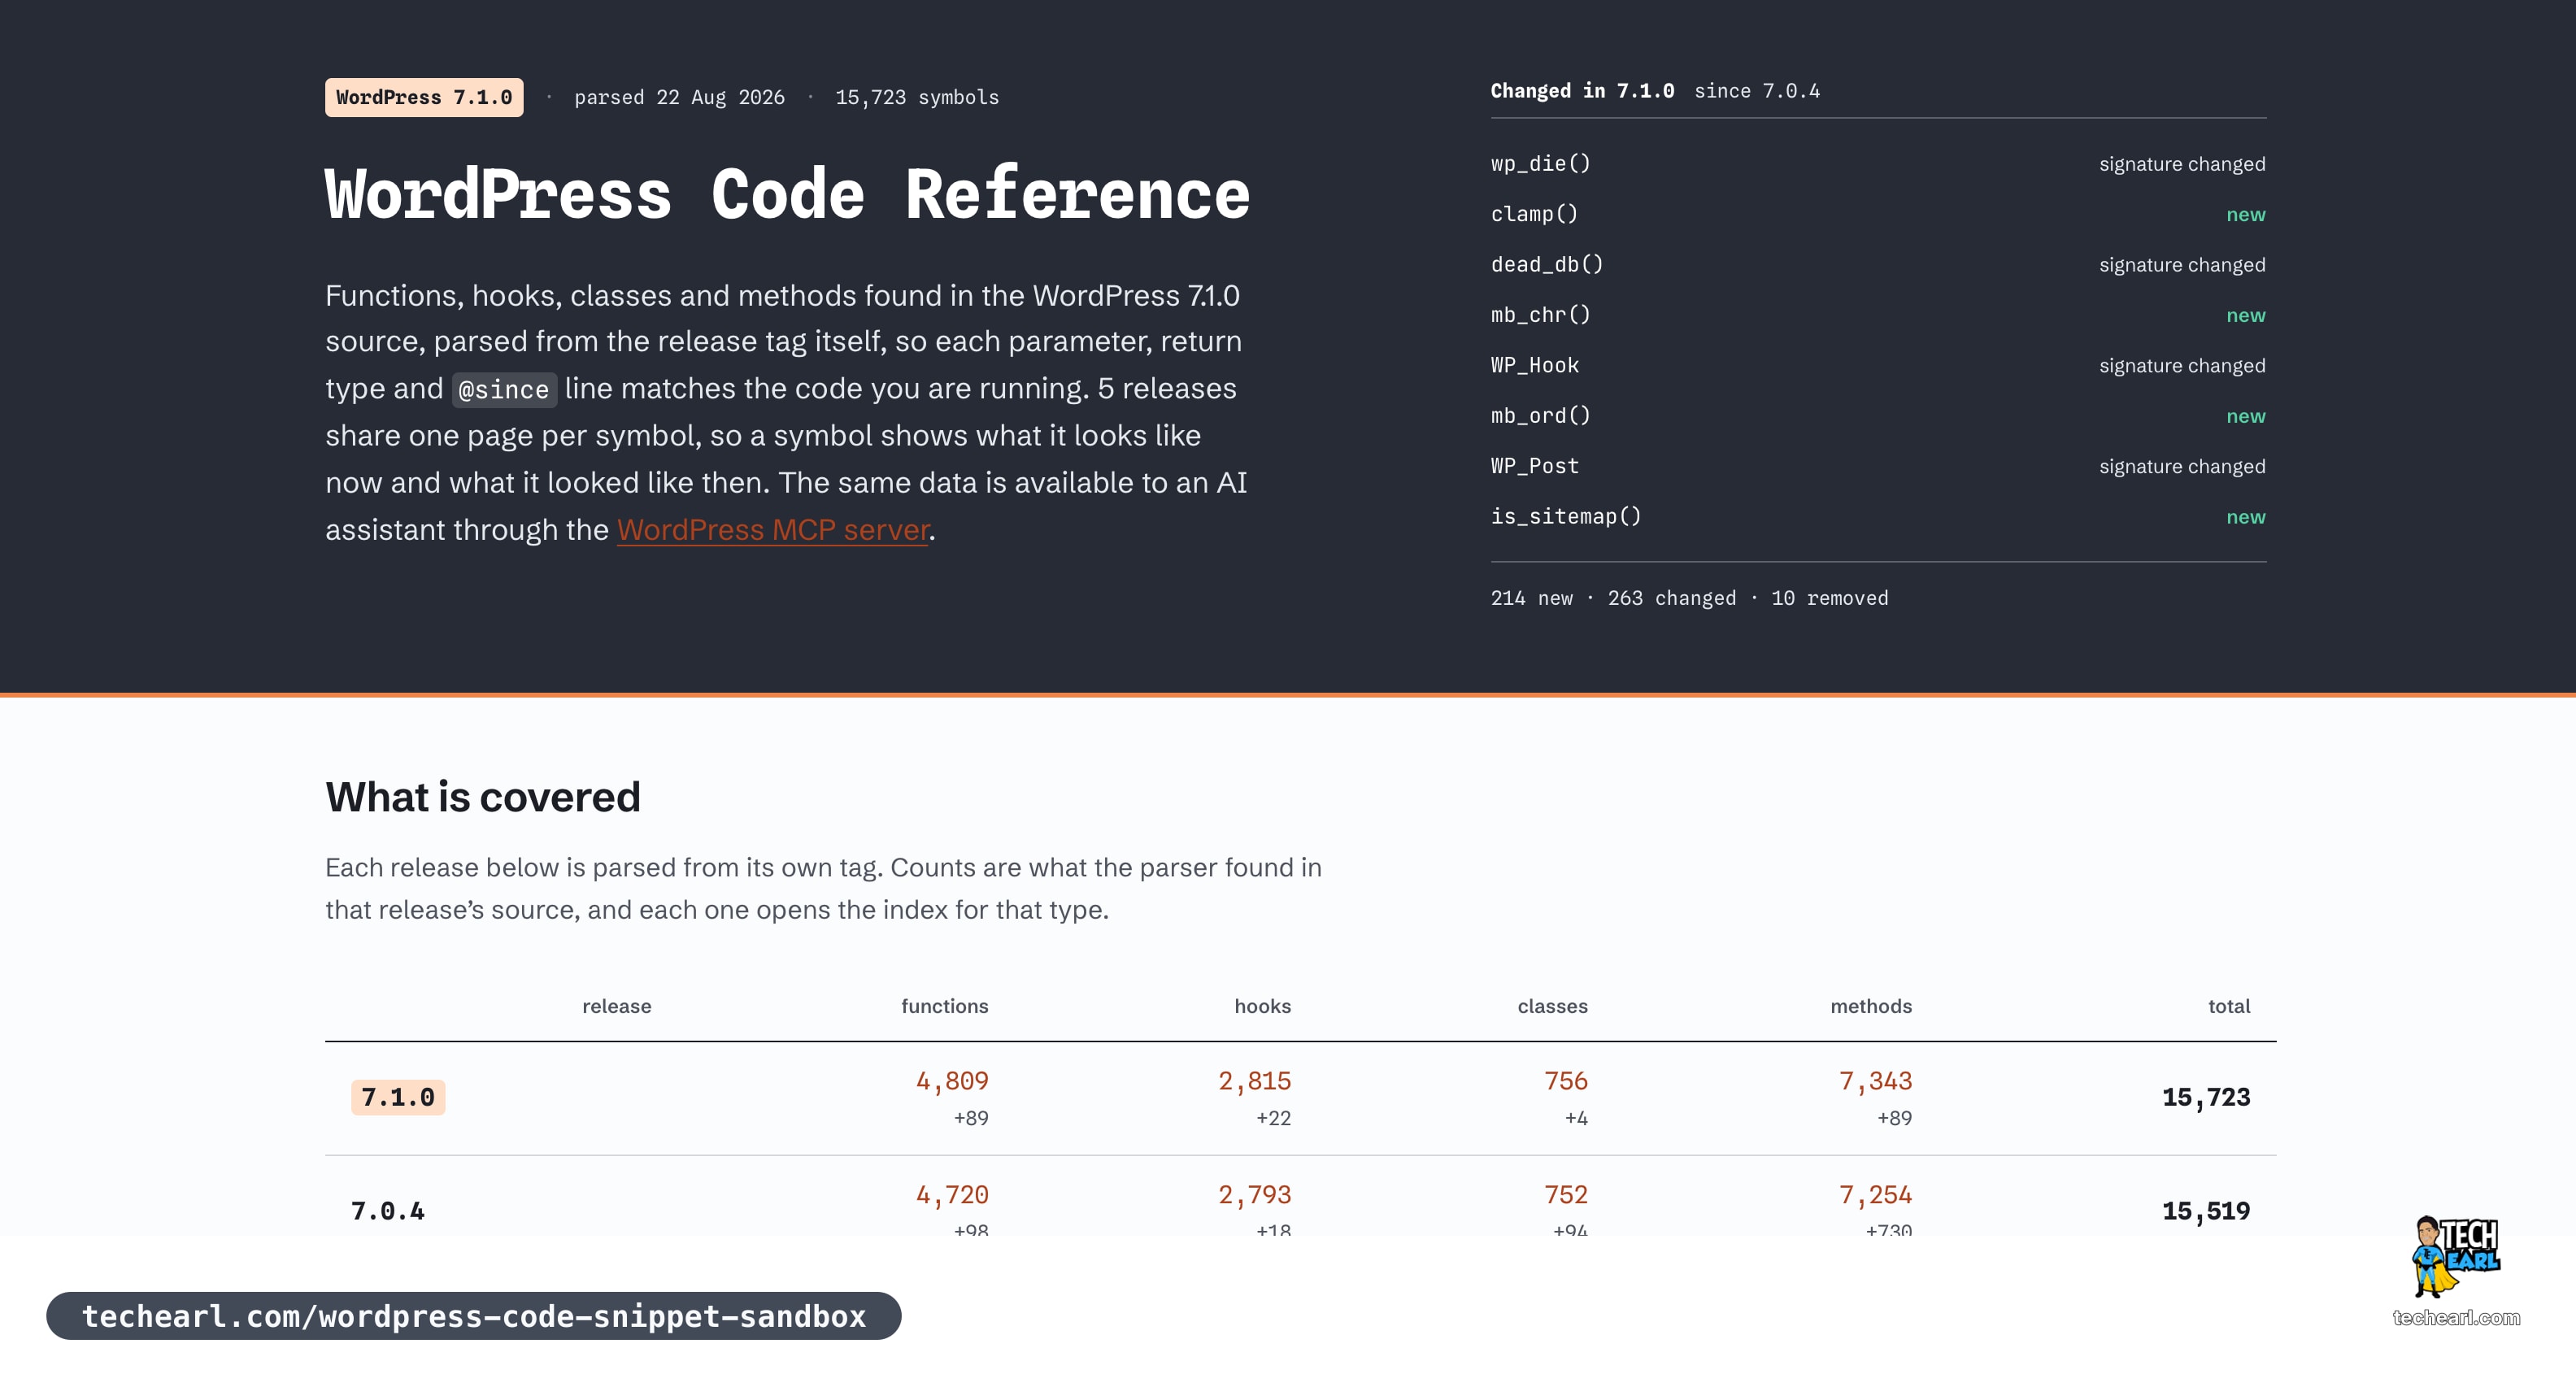Select the 7.1.0 total 15,723
2576x1374 pixels.
coord(2206,1097)
